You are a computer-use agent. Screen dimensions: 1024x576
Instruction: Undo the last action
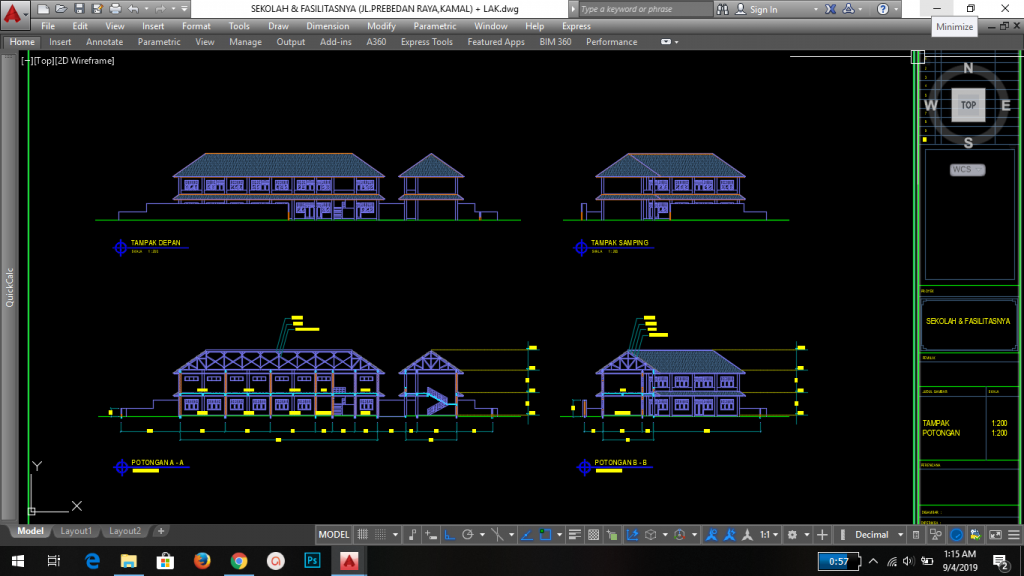134,8
